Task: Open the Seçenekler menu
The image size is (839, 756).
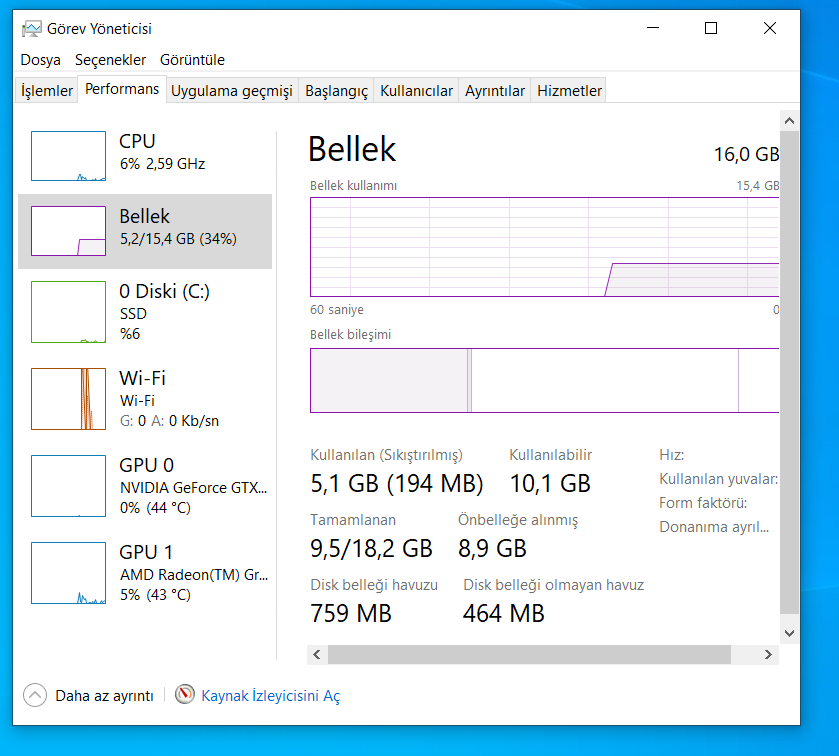Action: tap(110, 60)
